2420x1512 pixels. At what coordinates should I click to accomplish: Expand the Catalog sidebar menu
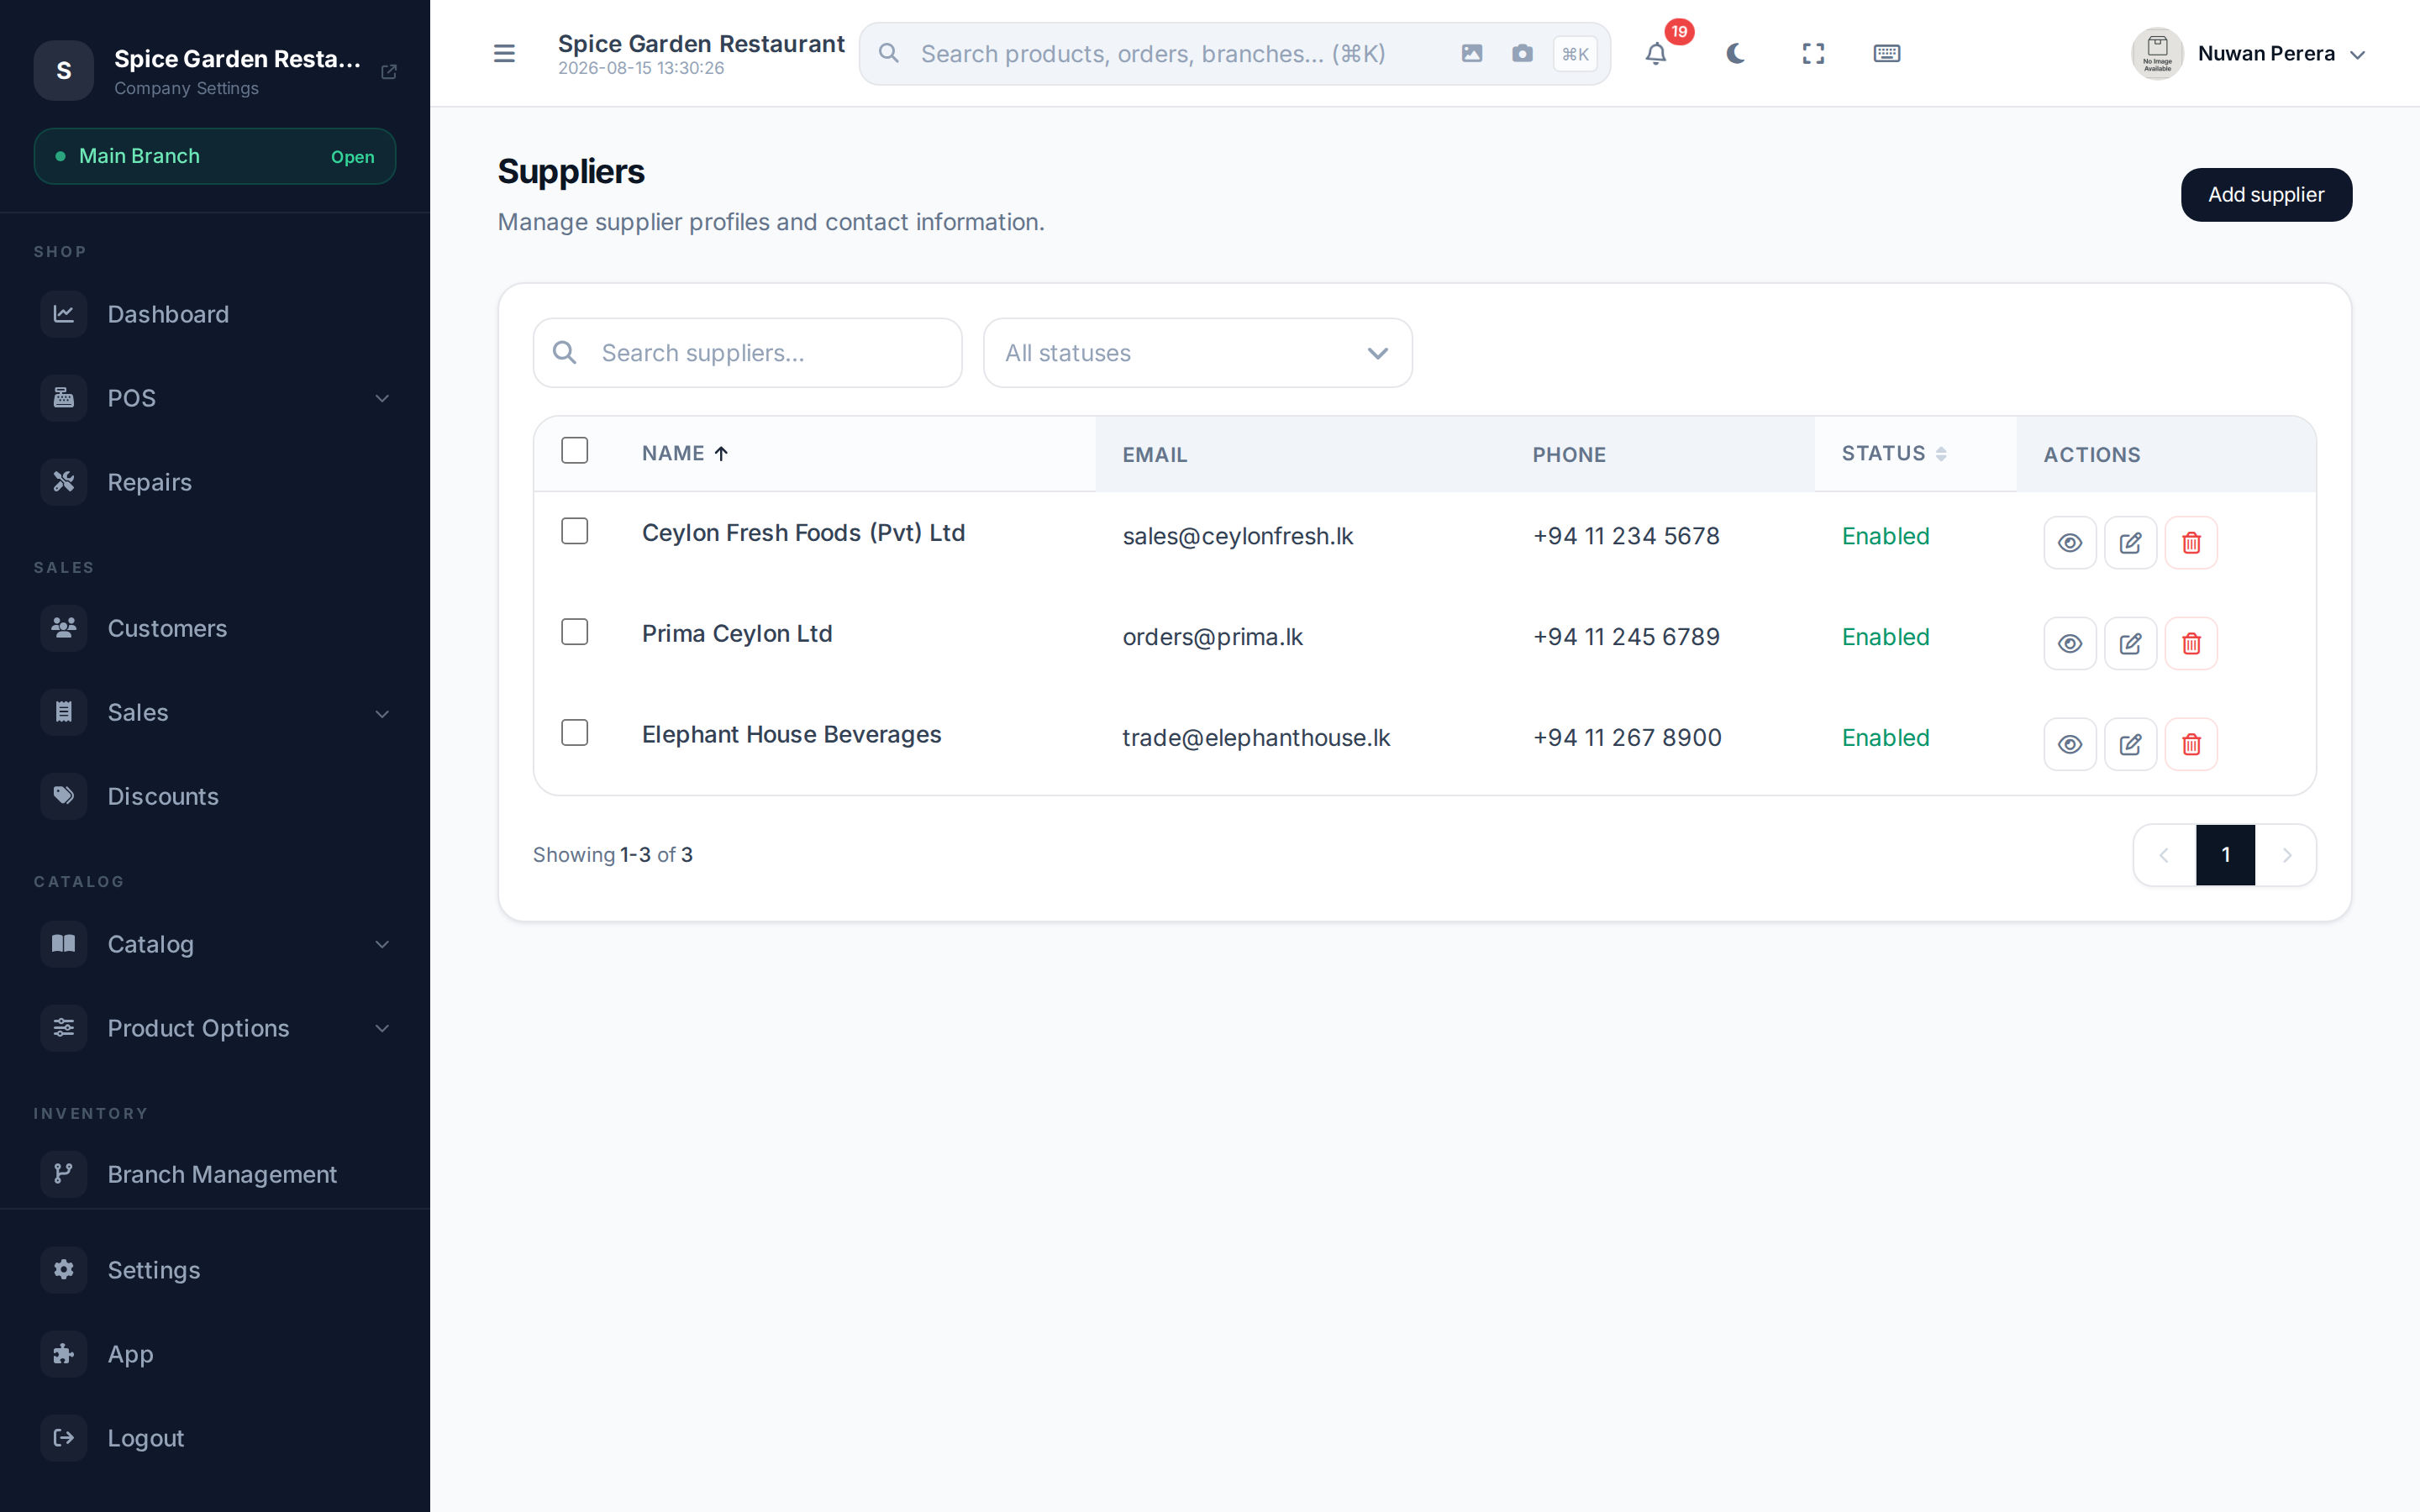click(x=214, y=944)
